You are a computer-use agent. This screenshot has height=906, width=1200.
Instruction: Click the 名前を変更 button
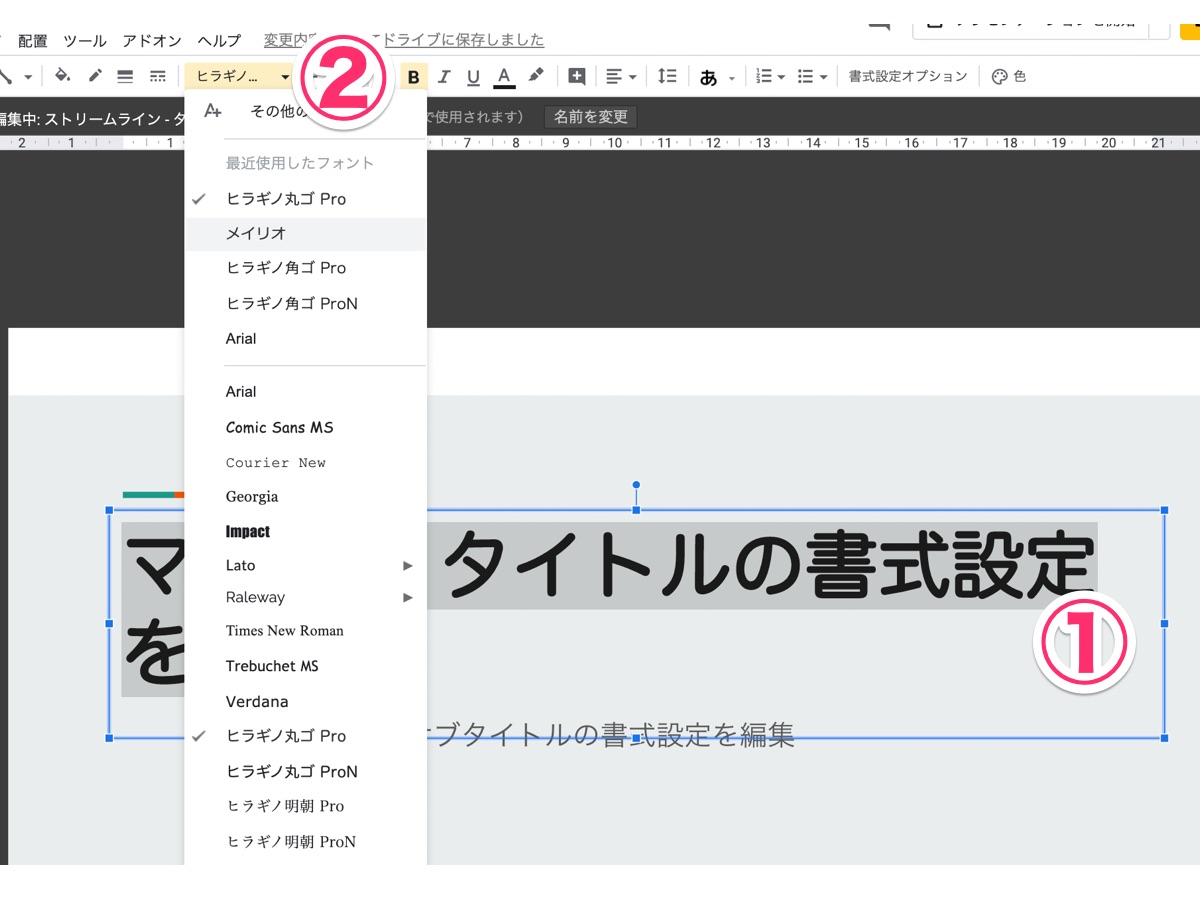point(591,117)
